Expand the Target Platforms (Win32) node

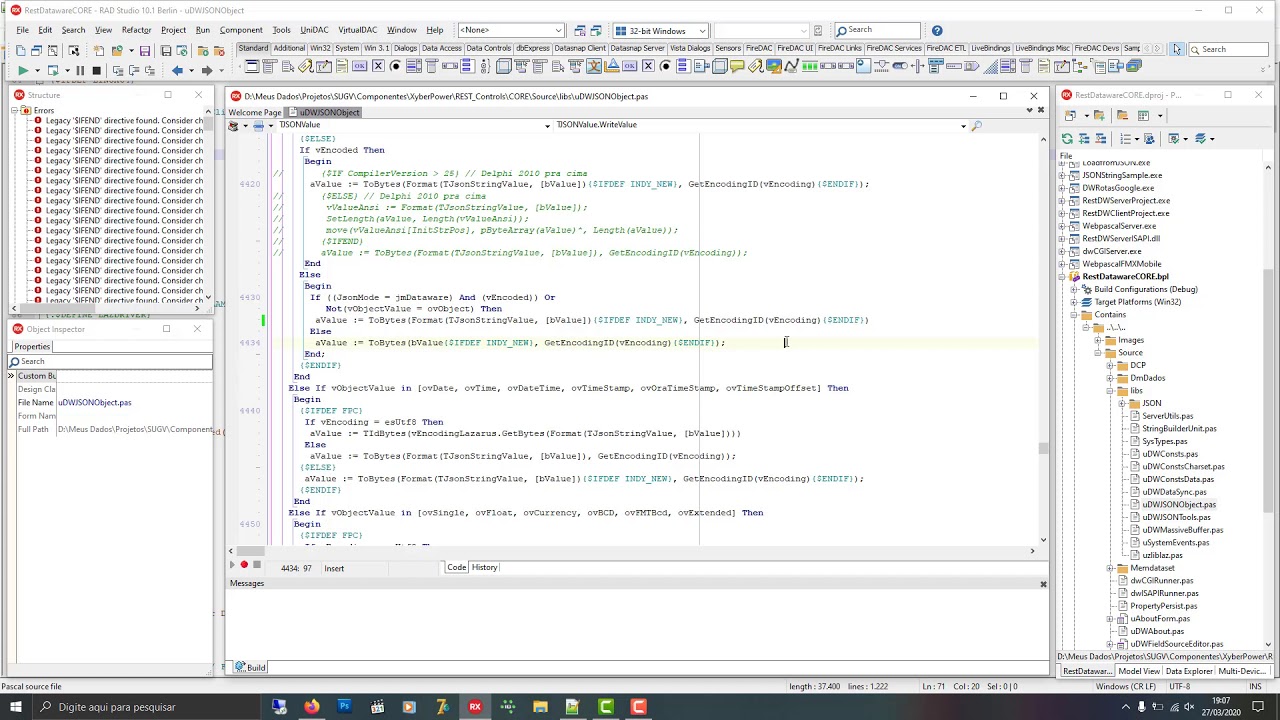pos(1074,302)
